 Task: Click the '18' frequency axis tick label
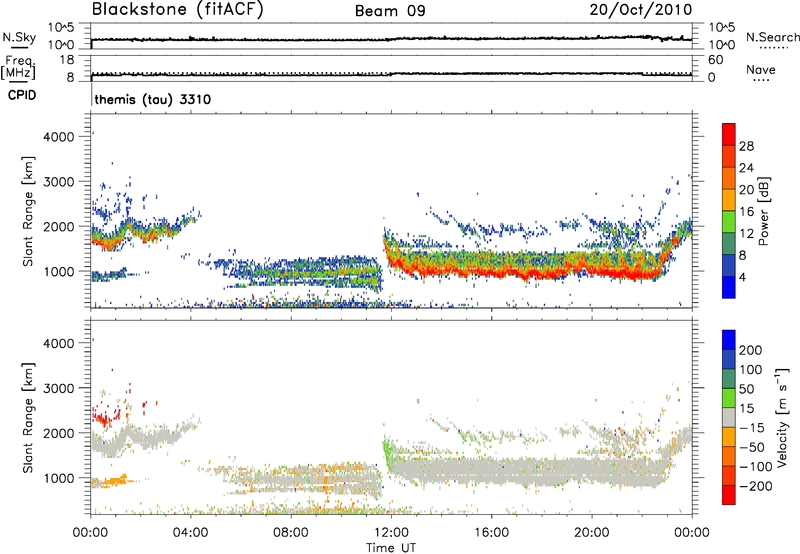67,60
